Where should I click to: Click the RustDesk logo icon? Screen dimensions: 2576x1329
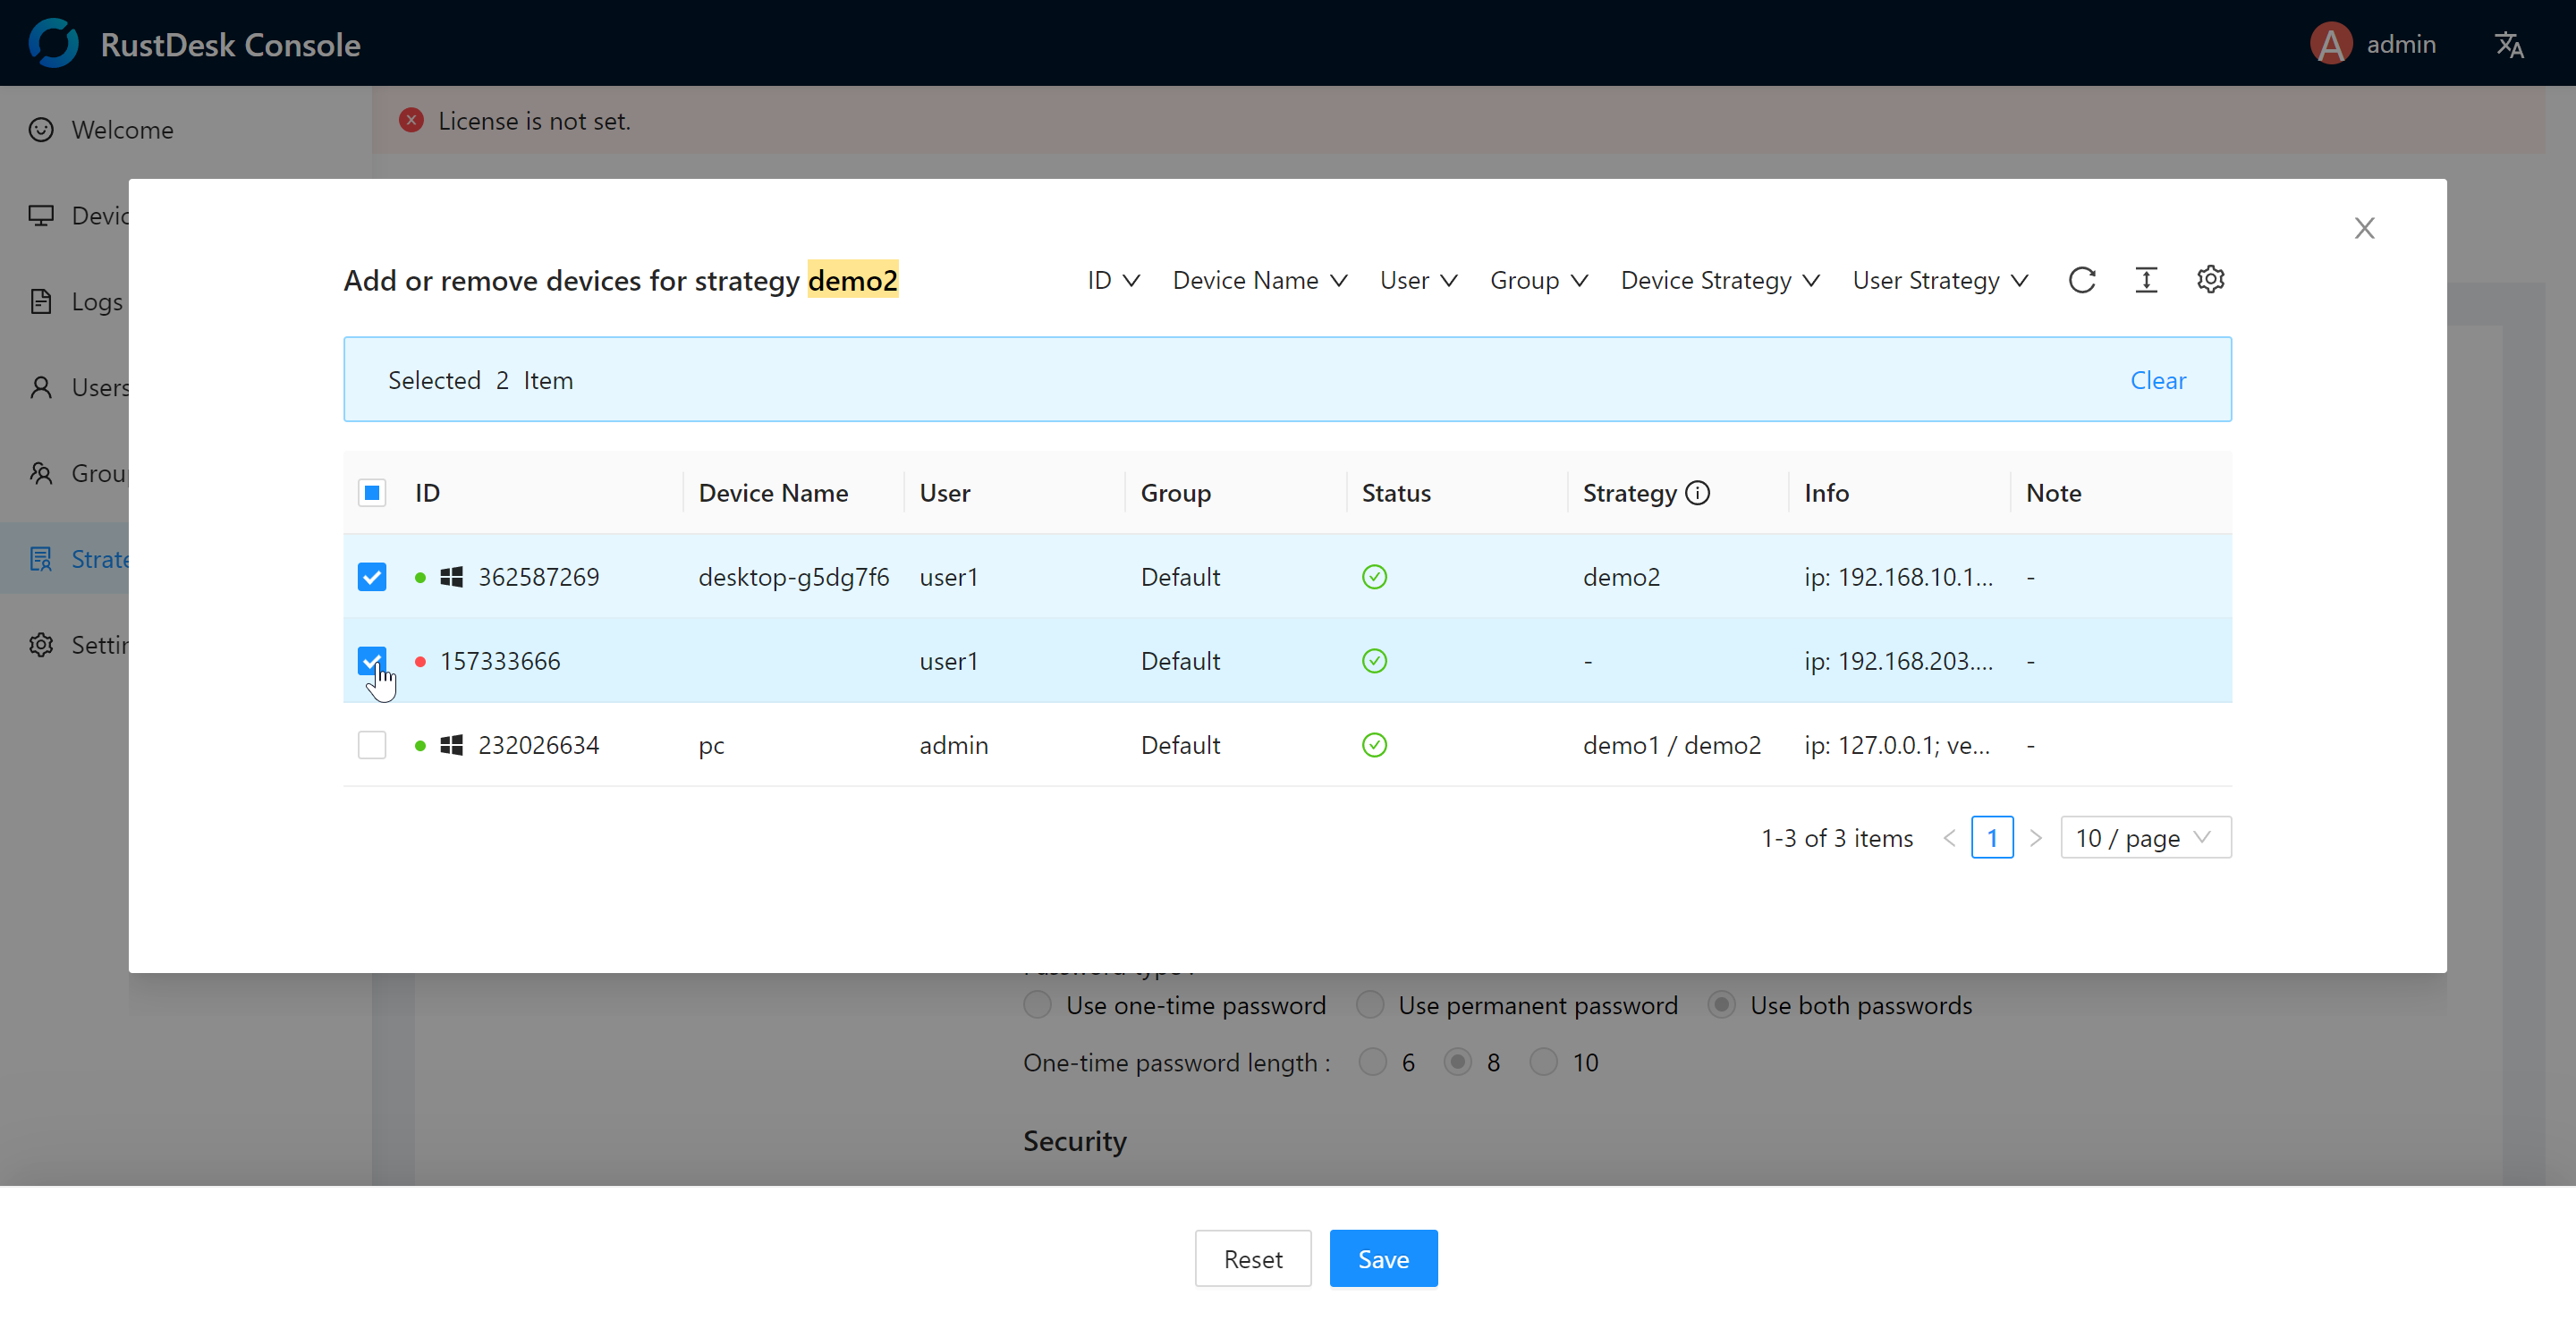coord(53,43)
